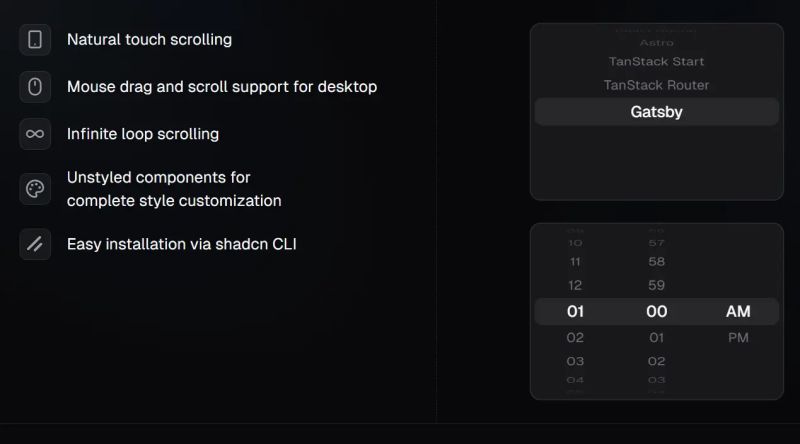Click the mouse icon for desktop drag support
This screenshot has width=800, height=444.
point(35,87)
